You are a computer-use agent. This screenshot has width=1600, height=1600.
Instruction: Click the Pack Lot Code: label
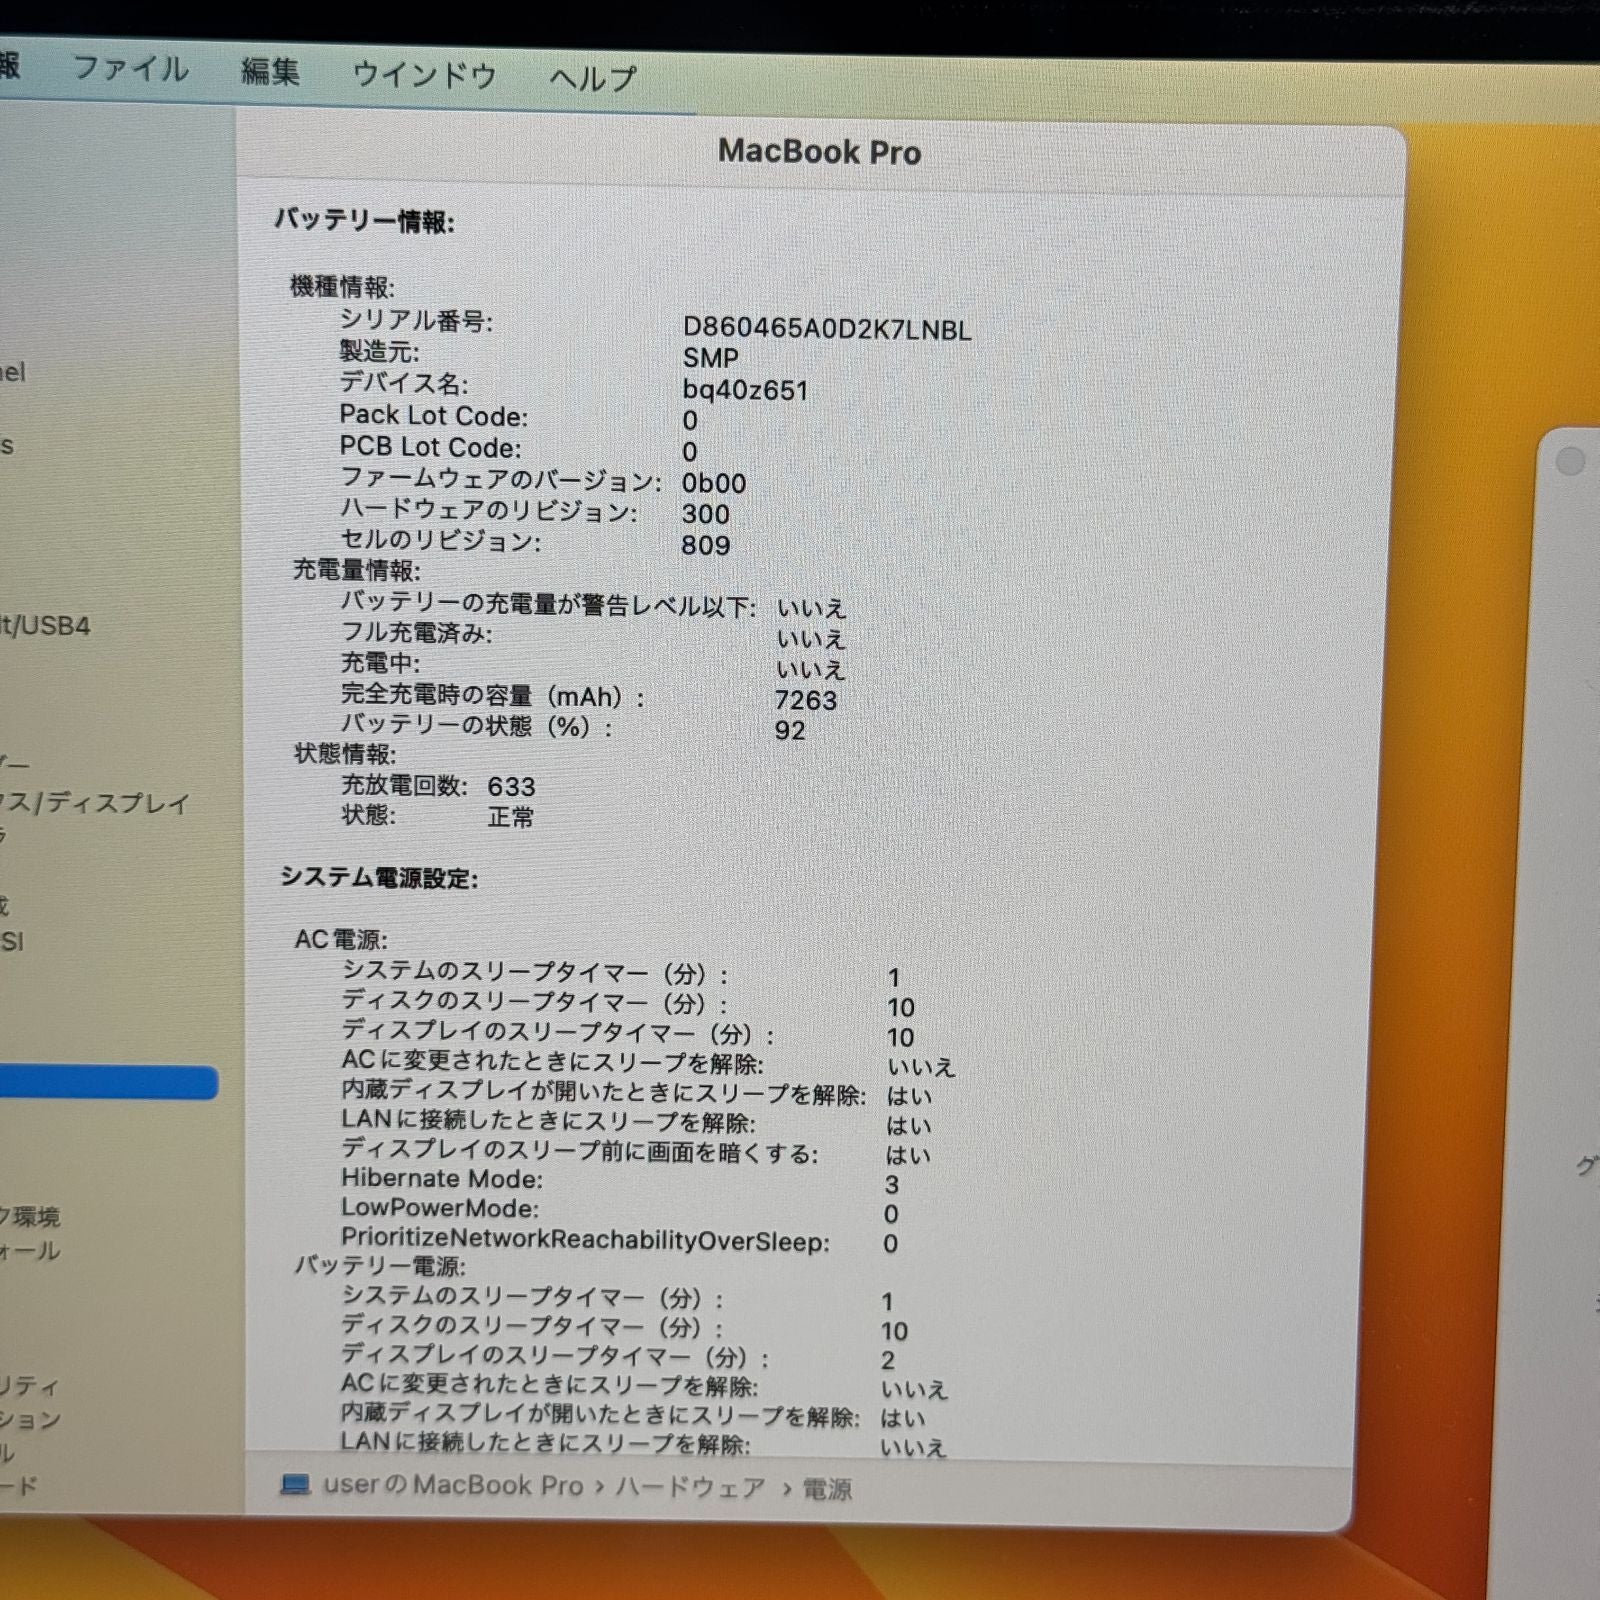434,416
